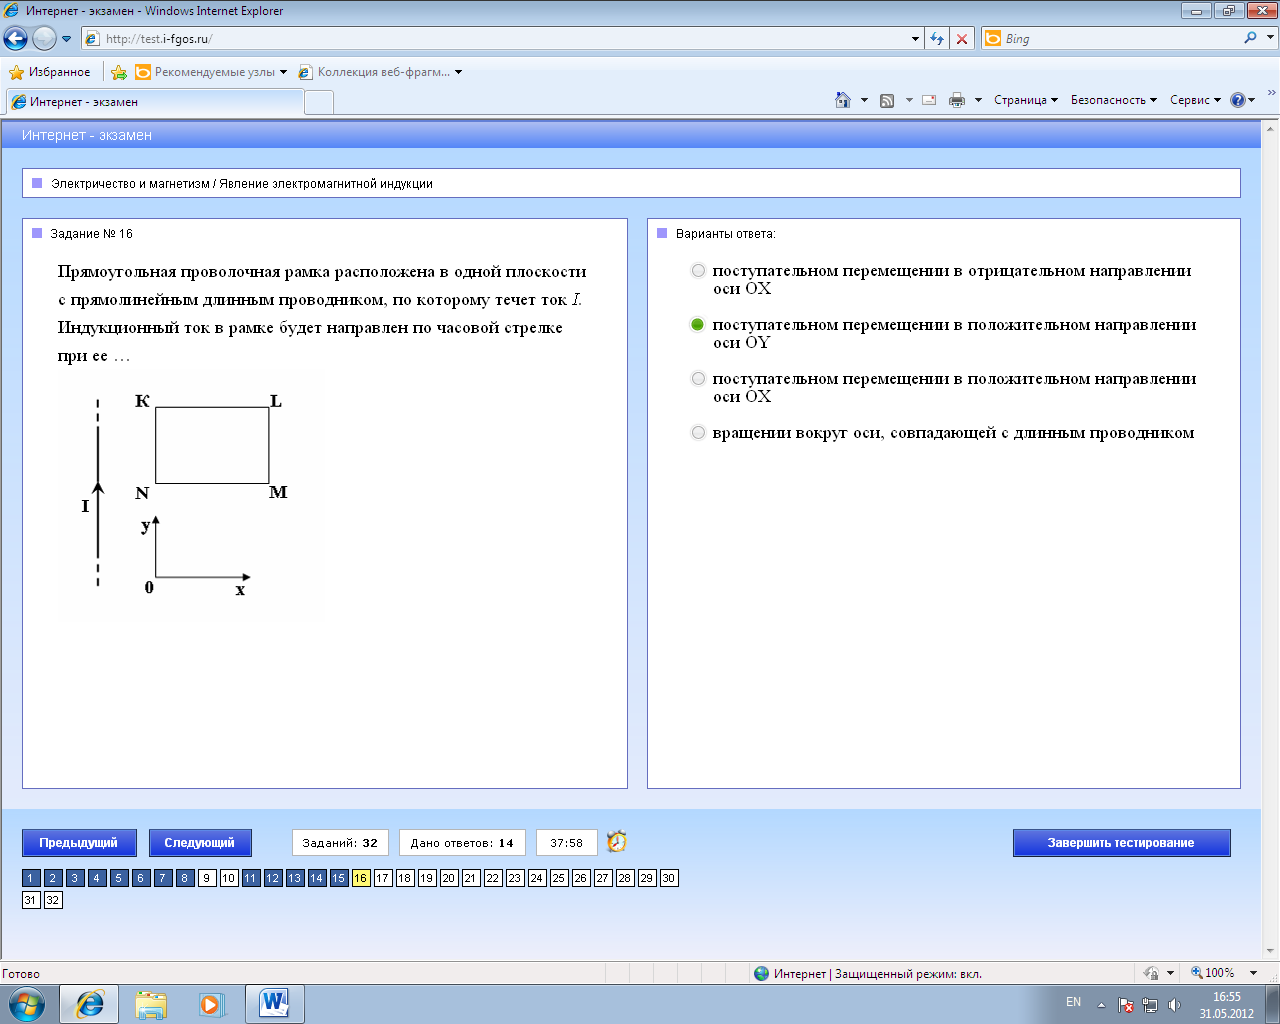Select answer: rotation around the long conductor

coord(698,433)
